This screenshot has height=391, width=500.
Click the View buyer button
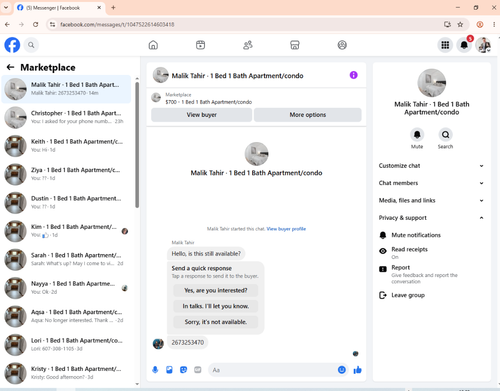point(201,115)
